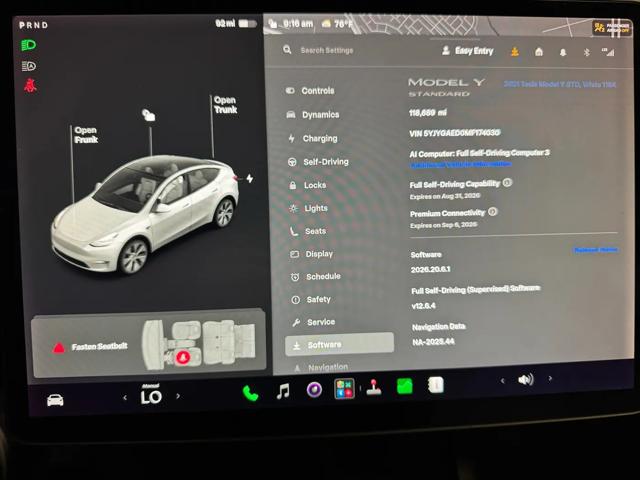Open the purple dashcam camera app

click(314, 390)
